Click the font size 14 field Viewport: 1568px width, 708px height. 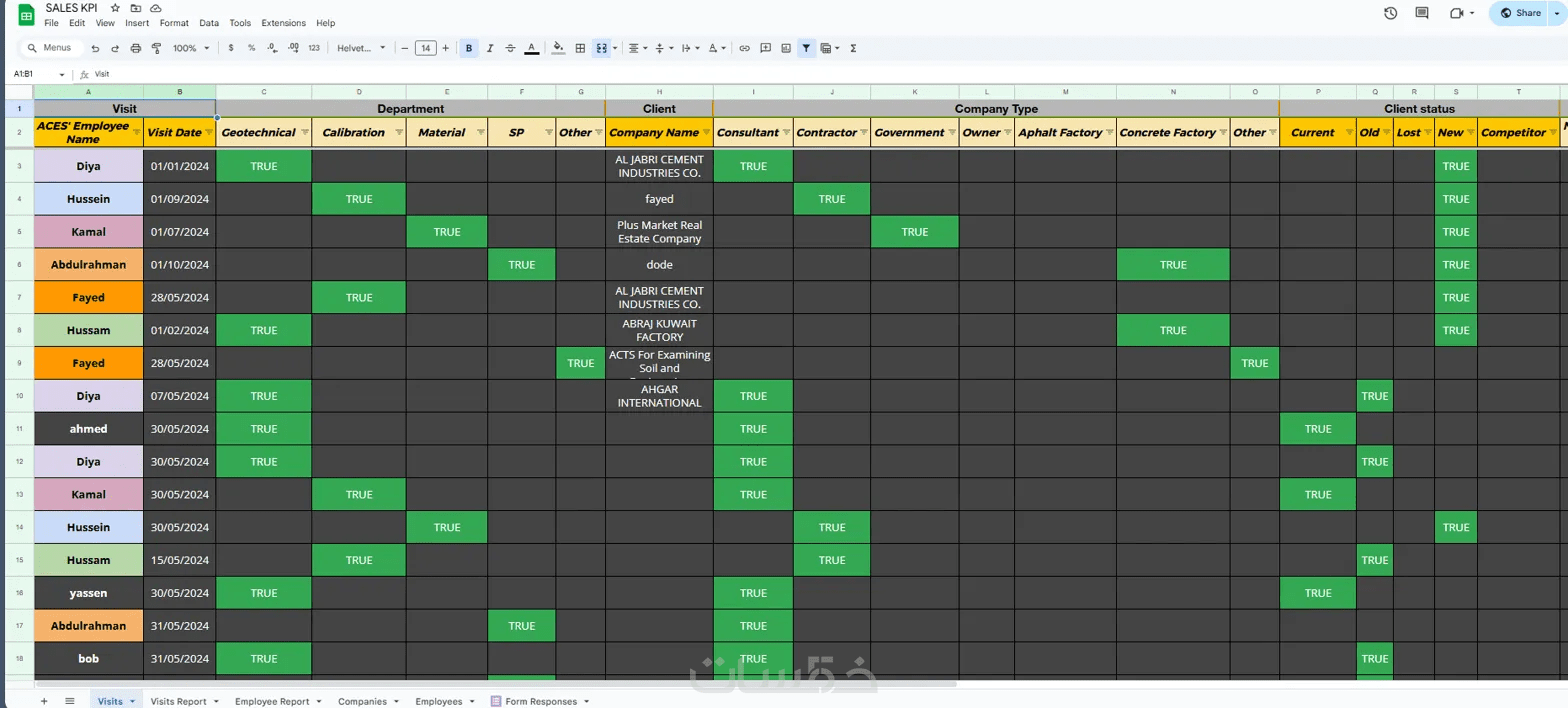point(425,48)
